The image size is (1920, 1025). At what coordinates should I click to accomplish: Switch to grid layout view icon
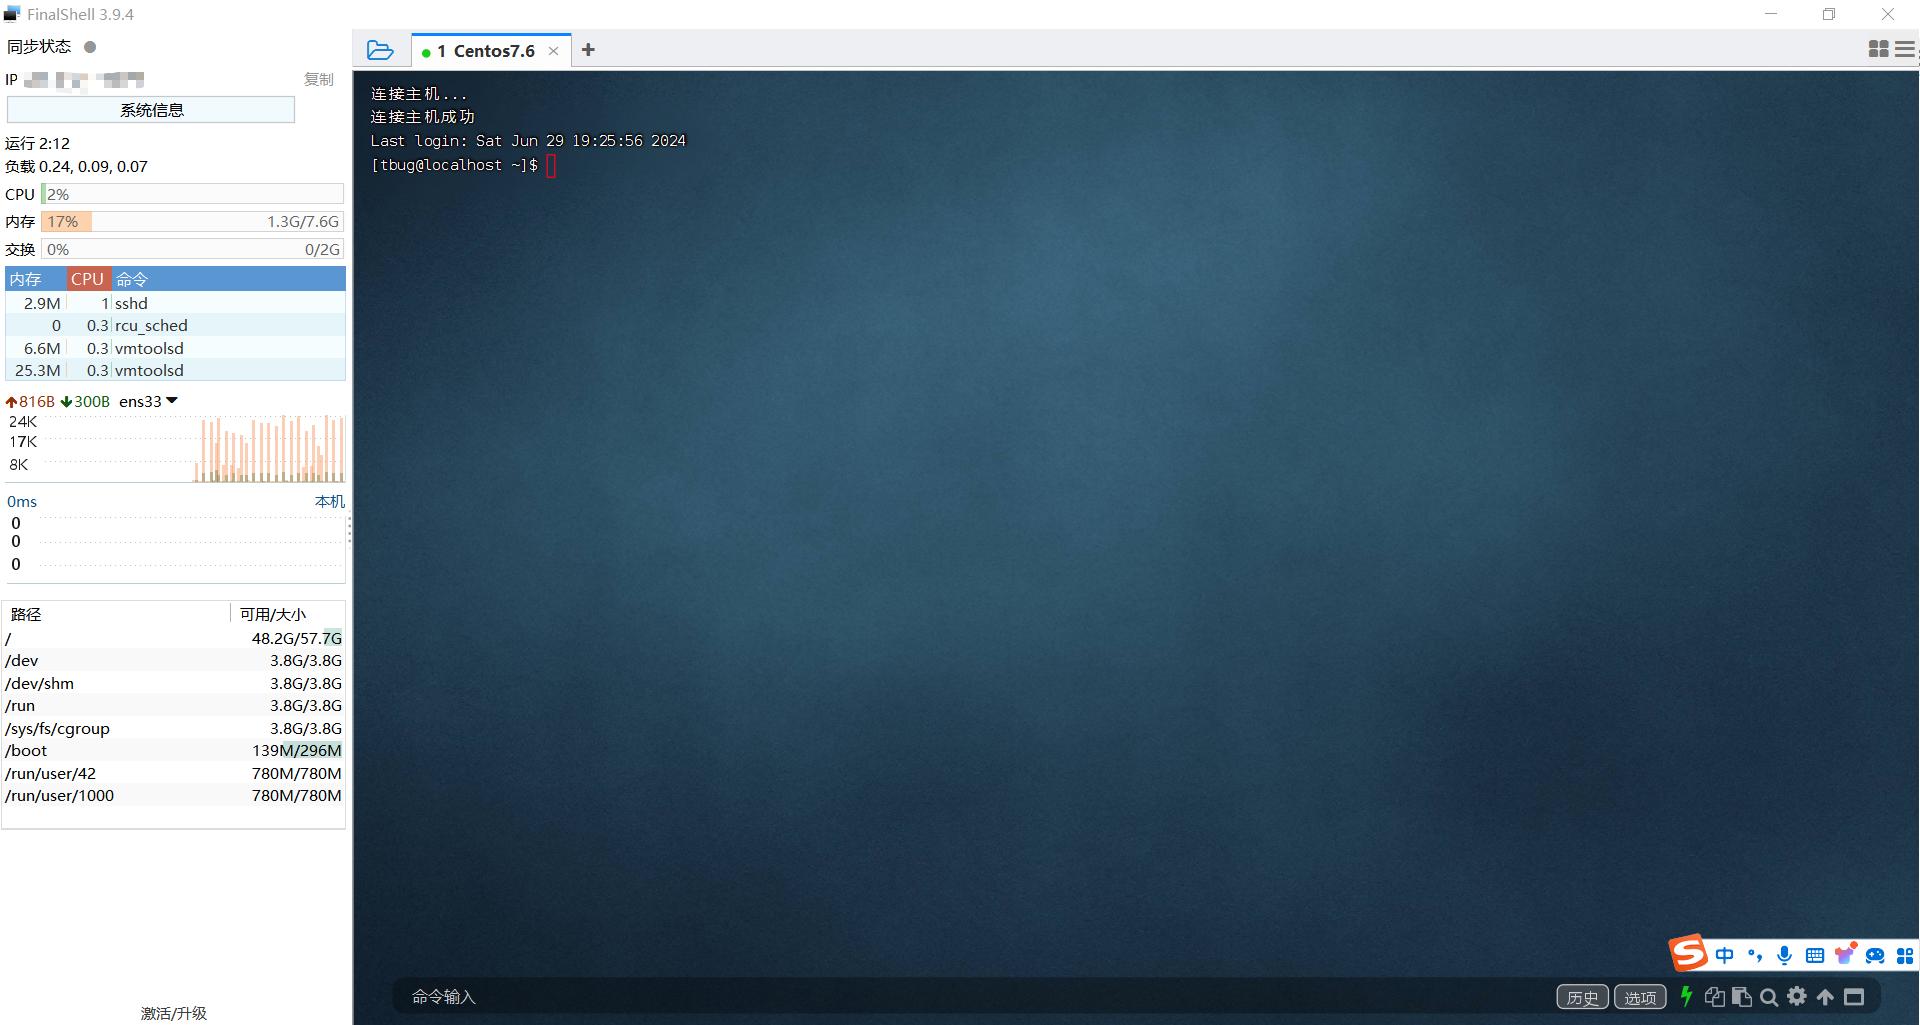tap(1878, 49)
